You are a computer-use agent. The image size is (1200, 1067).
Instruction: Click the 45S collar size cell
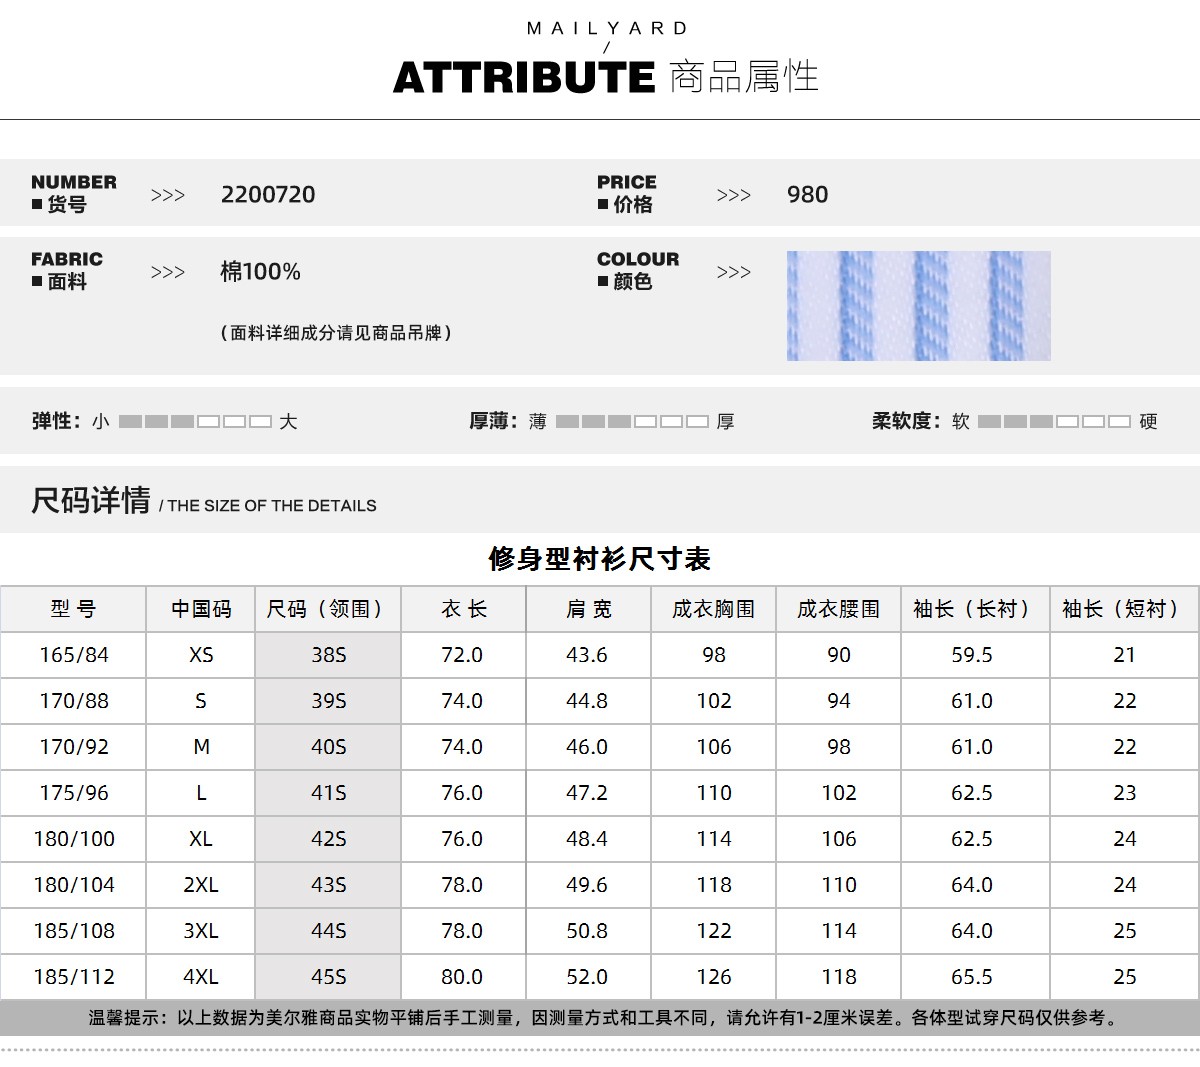(328, 977)
